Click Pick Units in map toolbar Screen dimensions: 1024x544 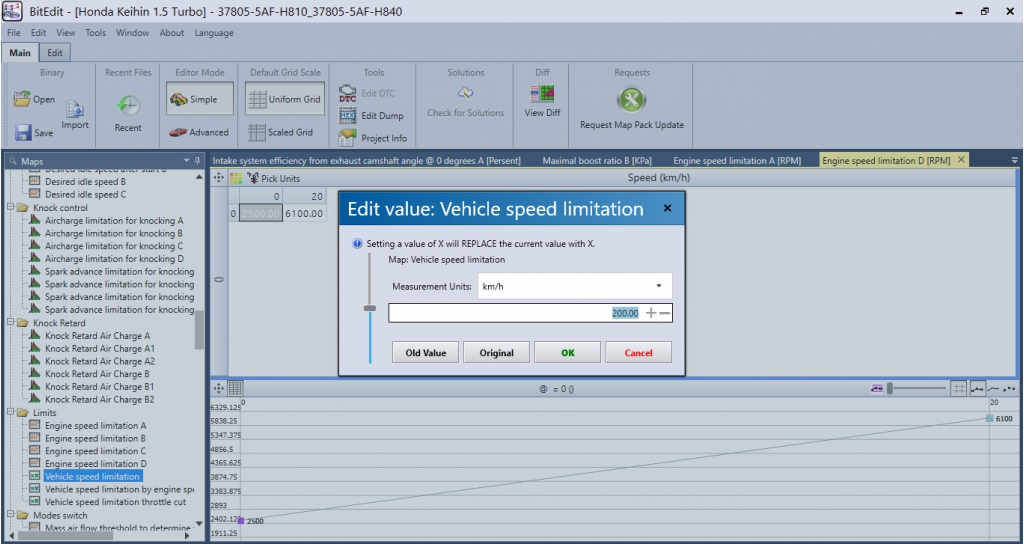274,178
